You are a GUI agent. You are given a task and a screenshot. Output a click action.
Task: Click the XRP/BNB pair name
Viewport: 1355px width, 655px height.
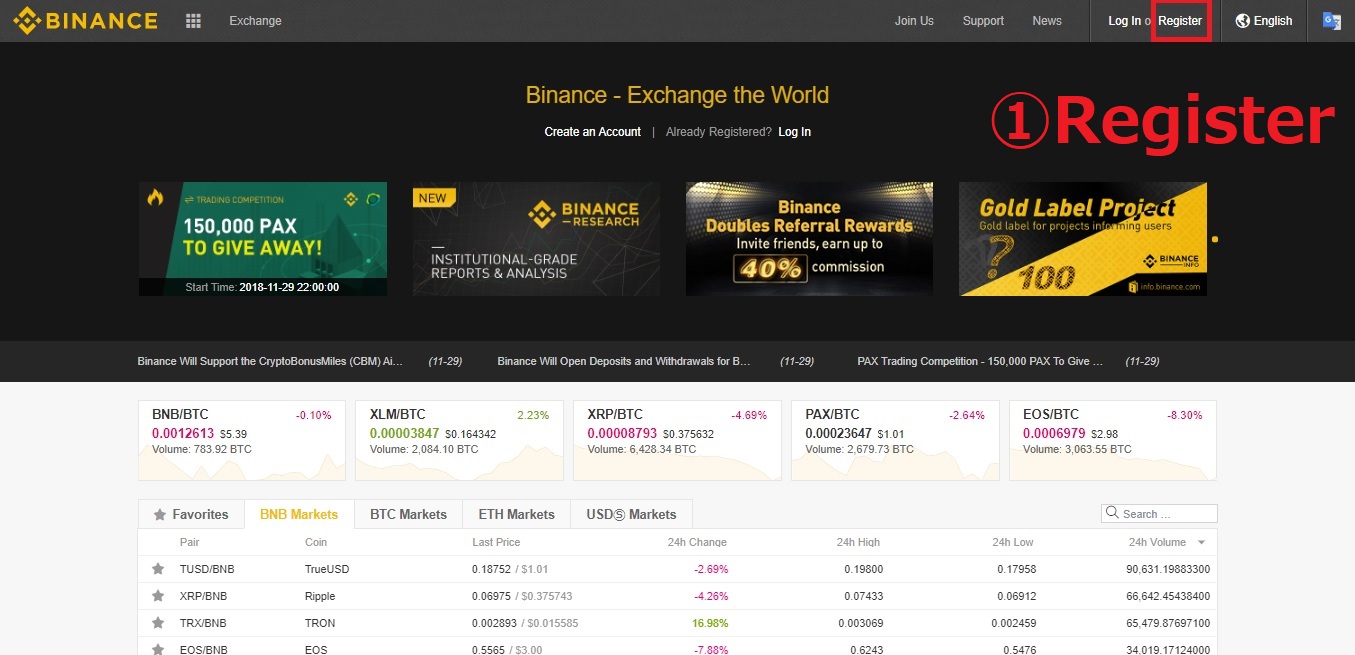pos(203,596)
